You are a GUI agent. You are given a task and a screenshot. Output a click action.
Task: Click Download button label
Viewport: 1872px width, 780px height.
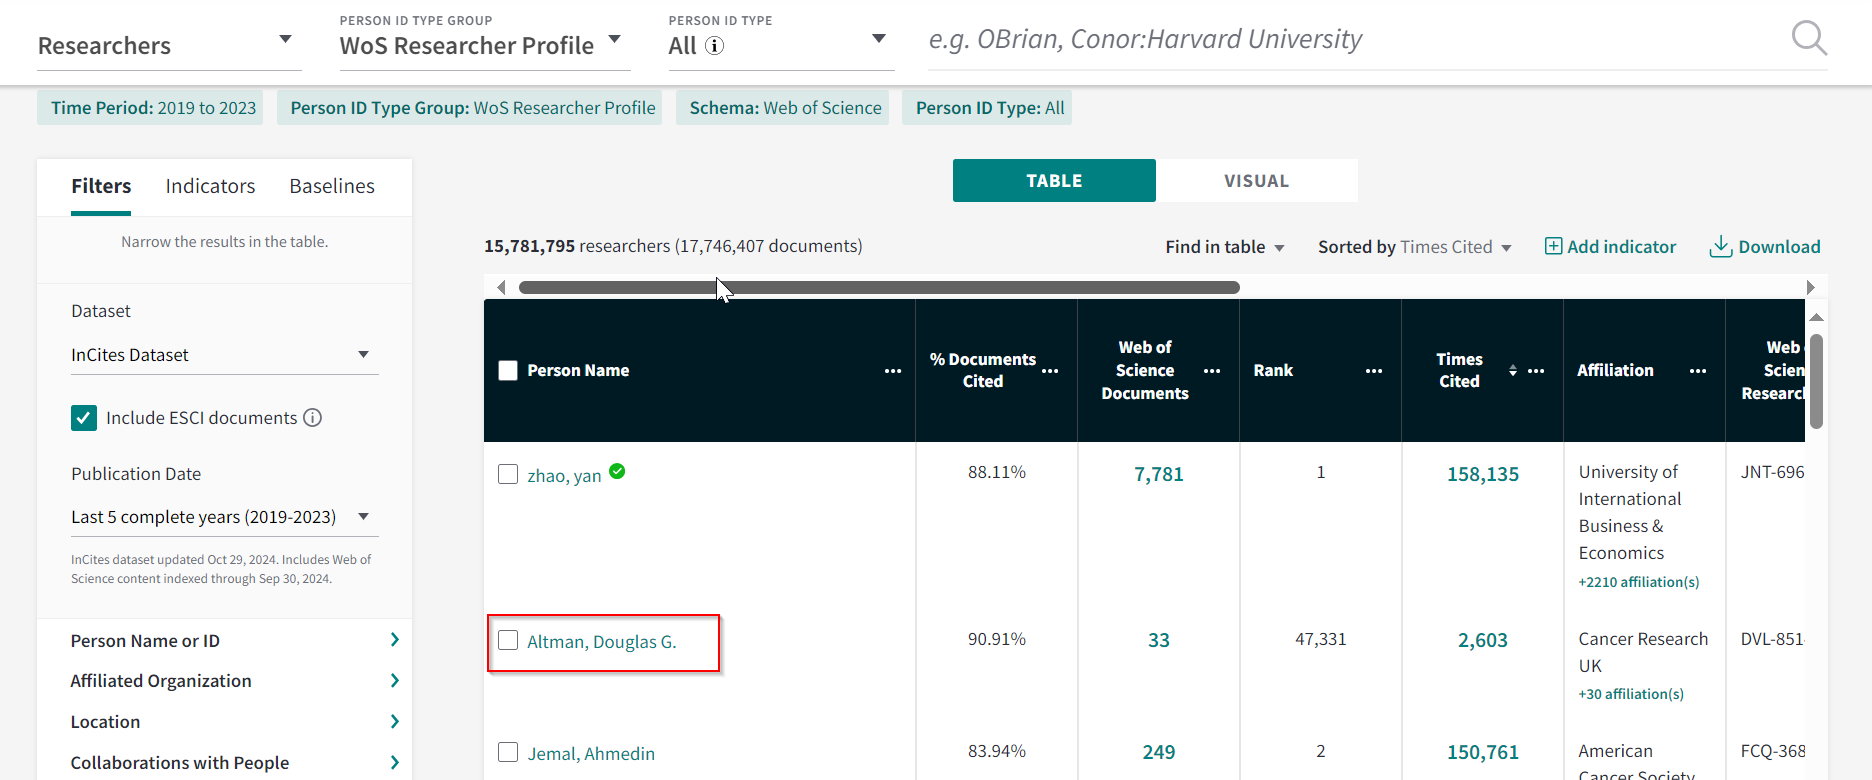tap(1779, 247)
